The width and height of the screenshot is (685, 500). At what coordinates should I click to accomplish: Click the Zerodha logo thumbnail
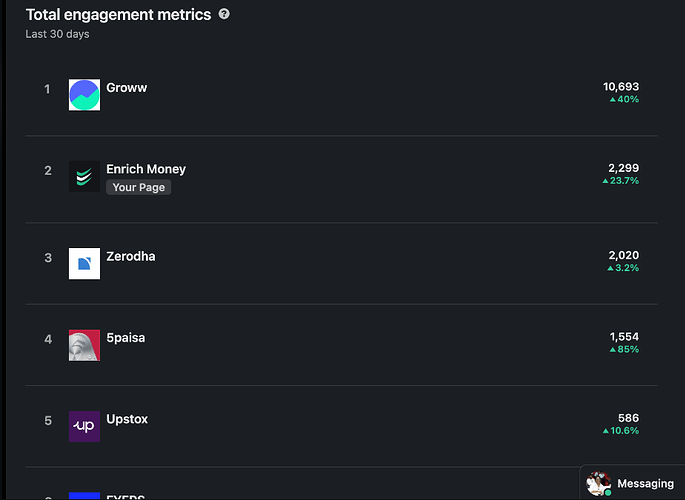(x=84, y=264)
